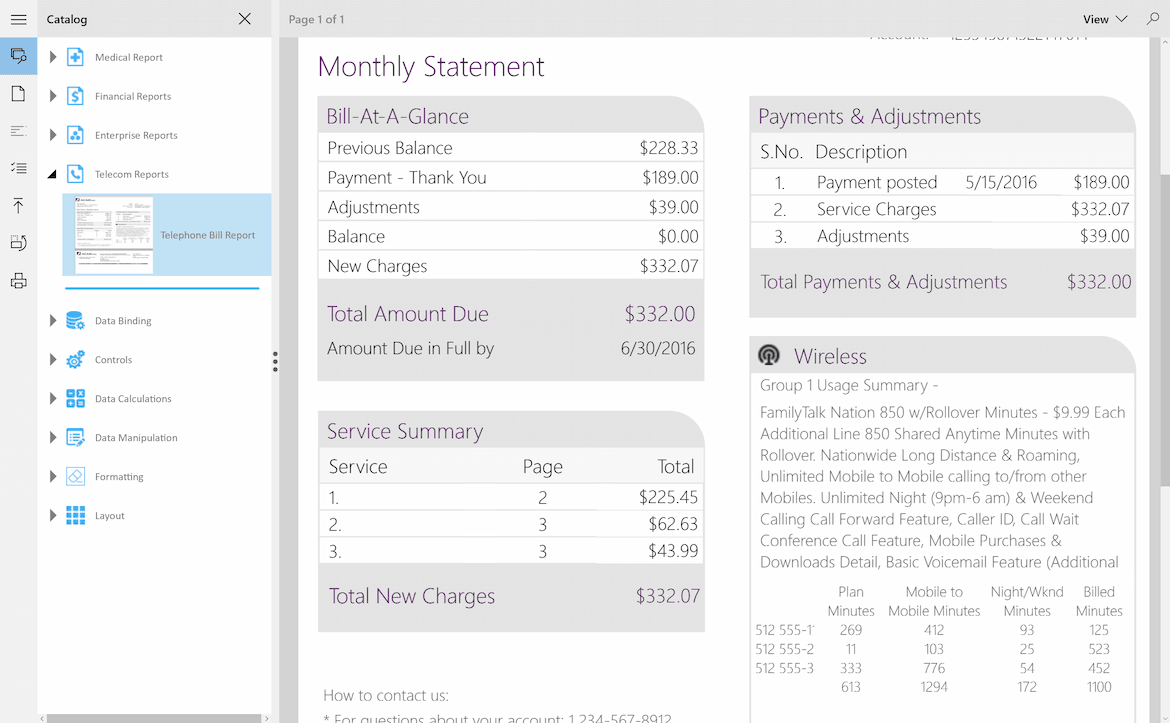This screenshot has height=723, width=1170.
Task: Open the text-lines outline icon in the sidebar
Action: (19, 131)
